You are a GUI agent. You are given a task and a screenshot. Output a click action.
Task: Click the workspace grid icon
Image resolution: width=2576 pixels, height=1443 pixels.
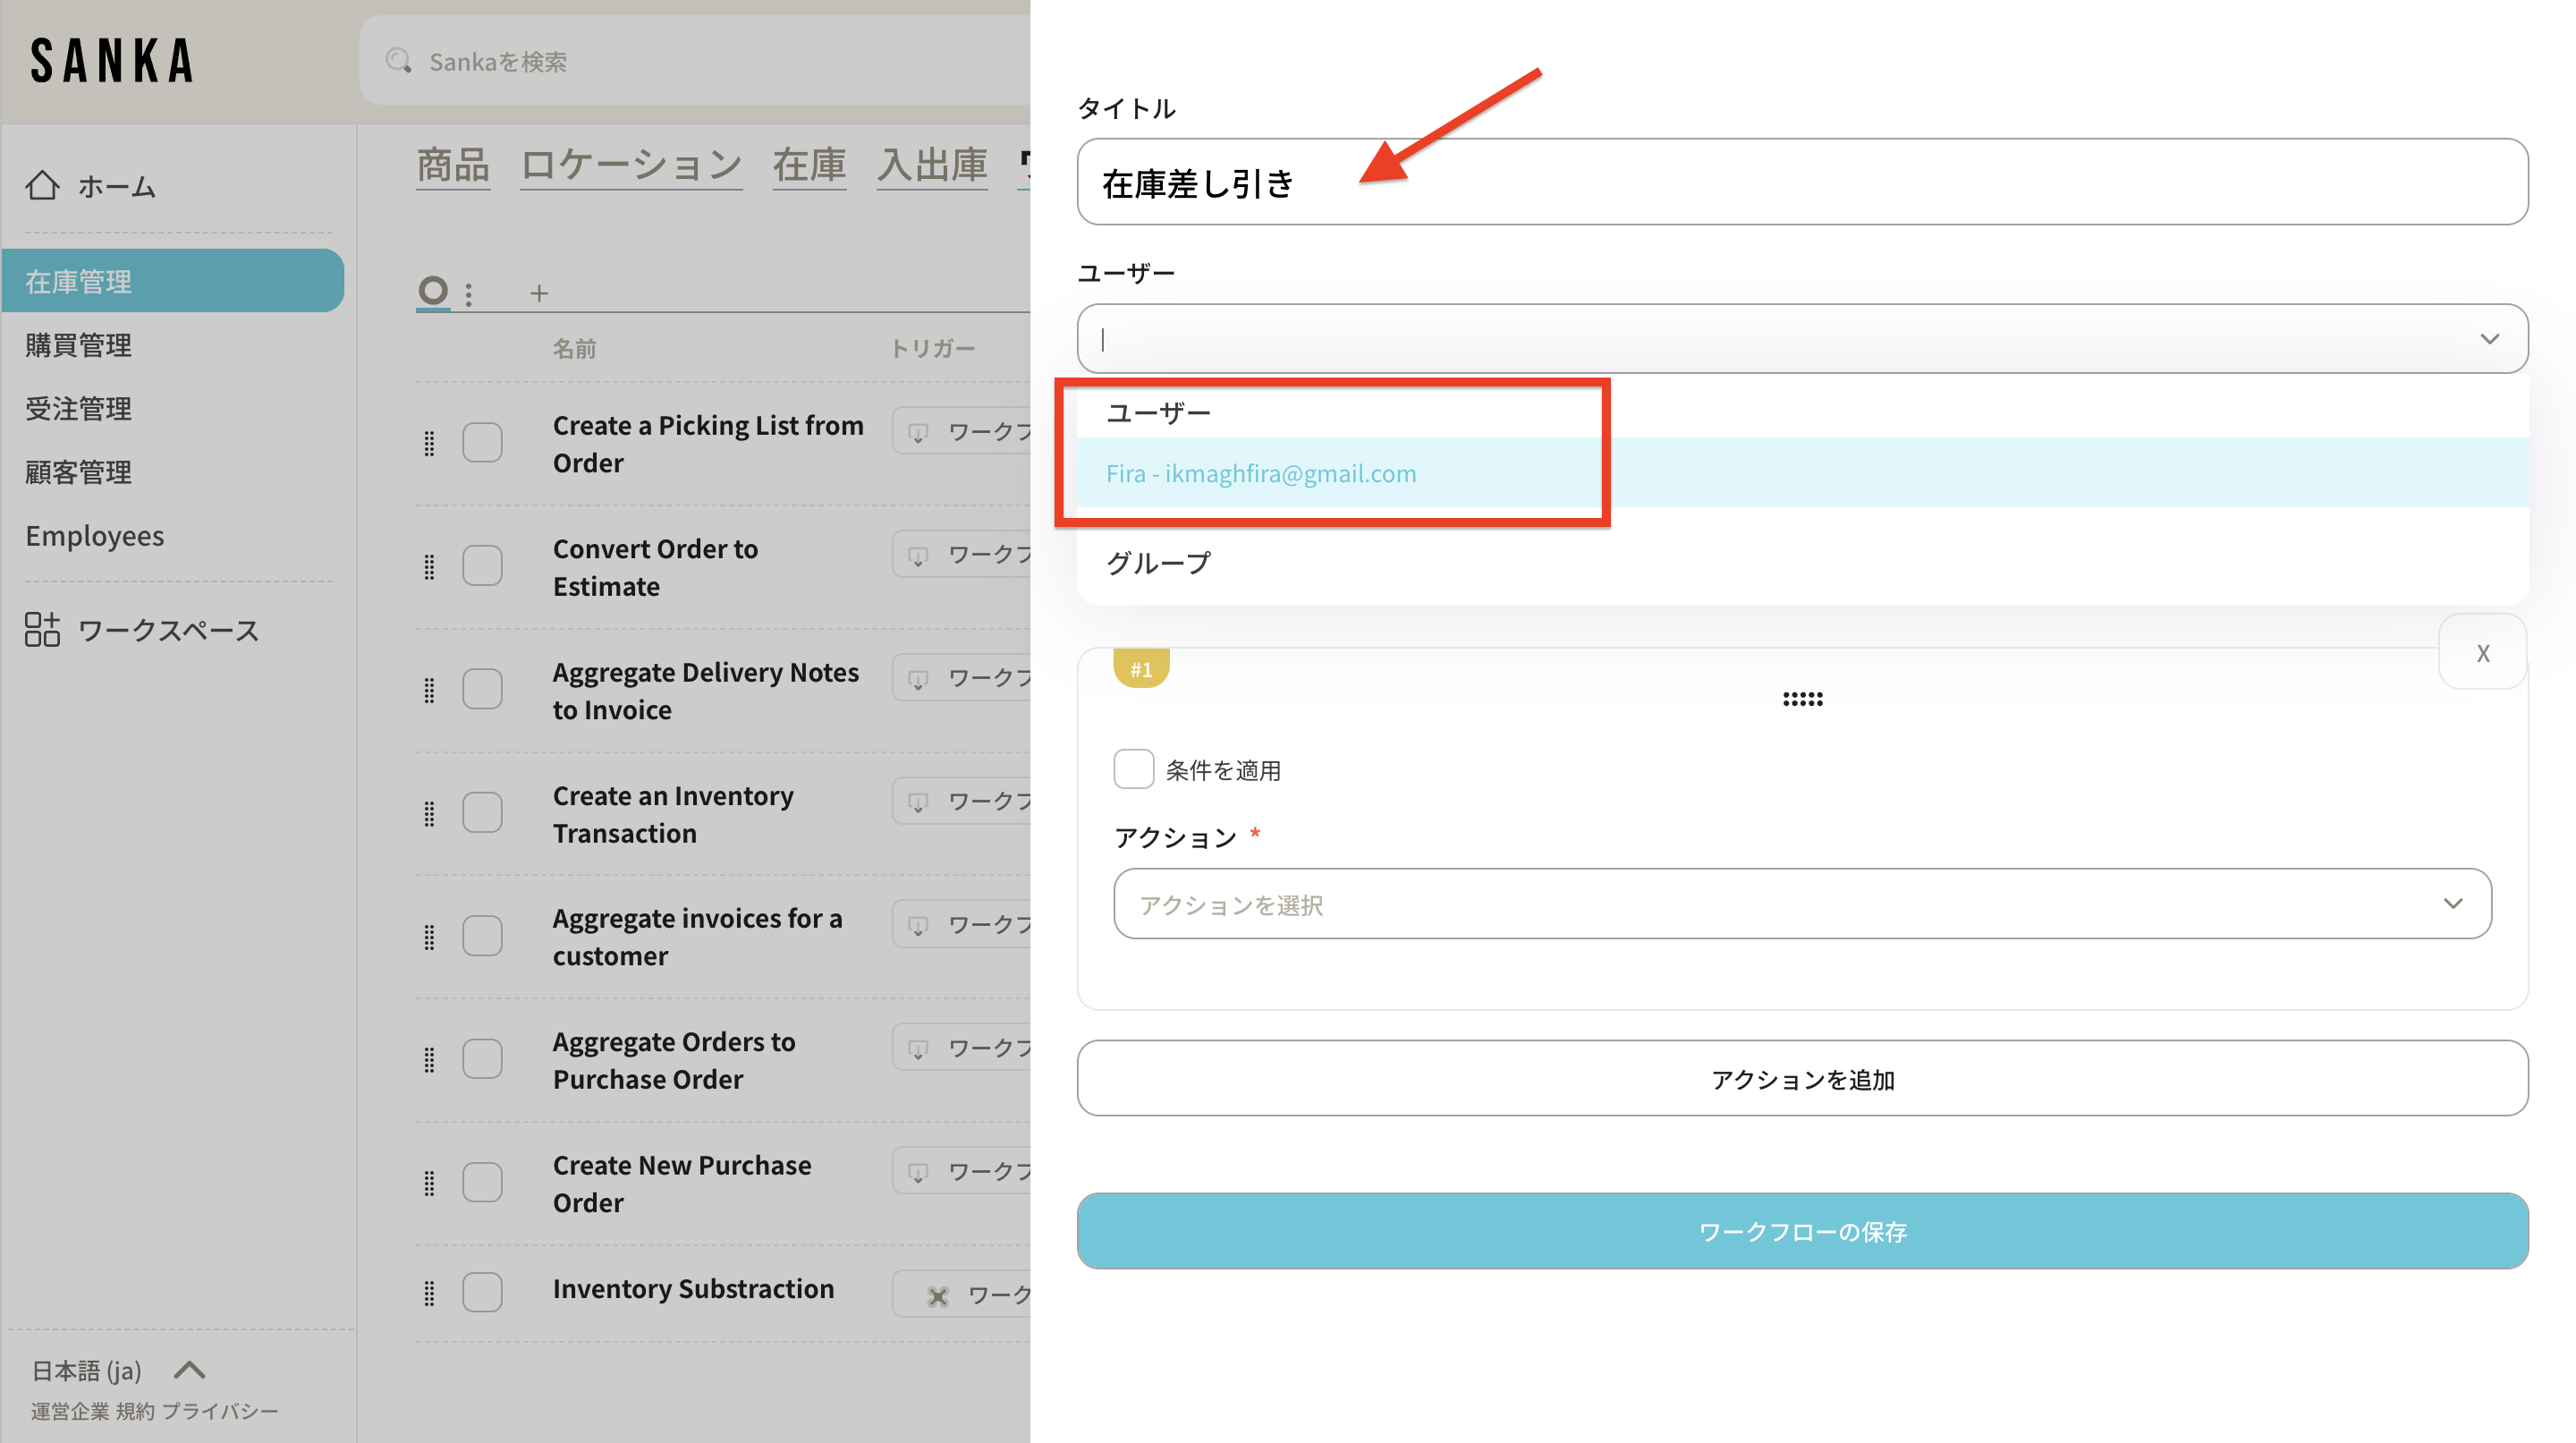coord(42,630)
